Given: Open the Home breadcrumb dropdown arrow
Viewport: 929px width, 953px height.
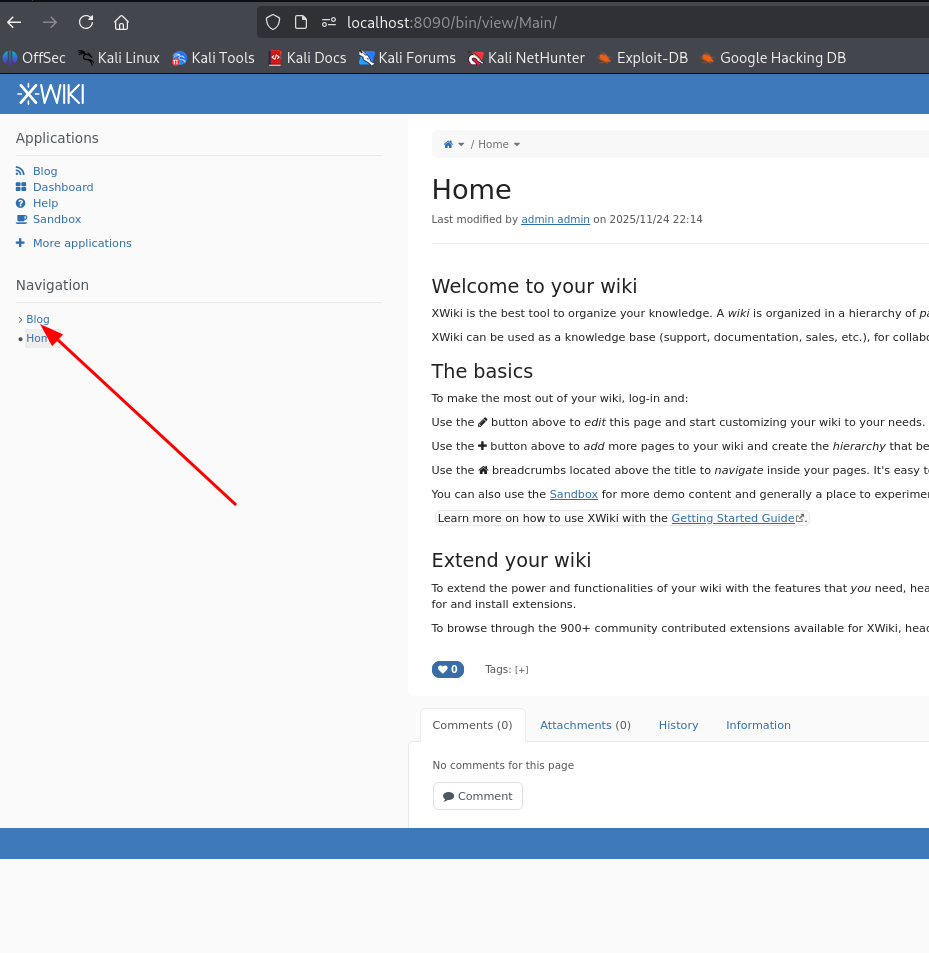Looking at the screenshot, I should tap(517, 145).
